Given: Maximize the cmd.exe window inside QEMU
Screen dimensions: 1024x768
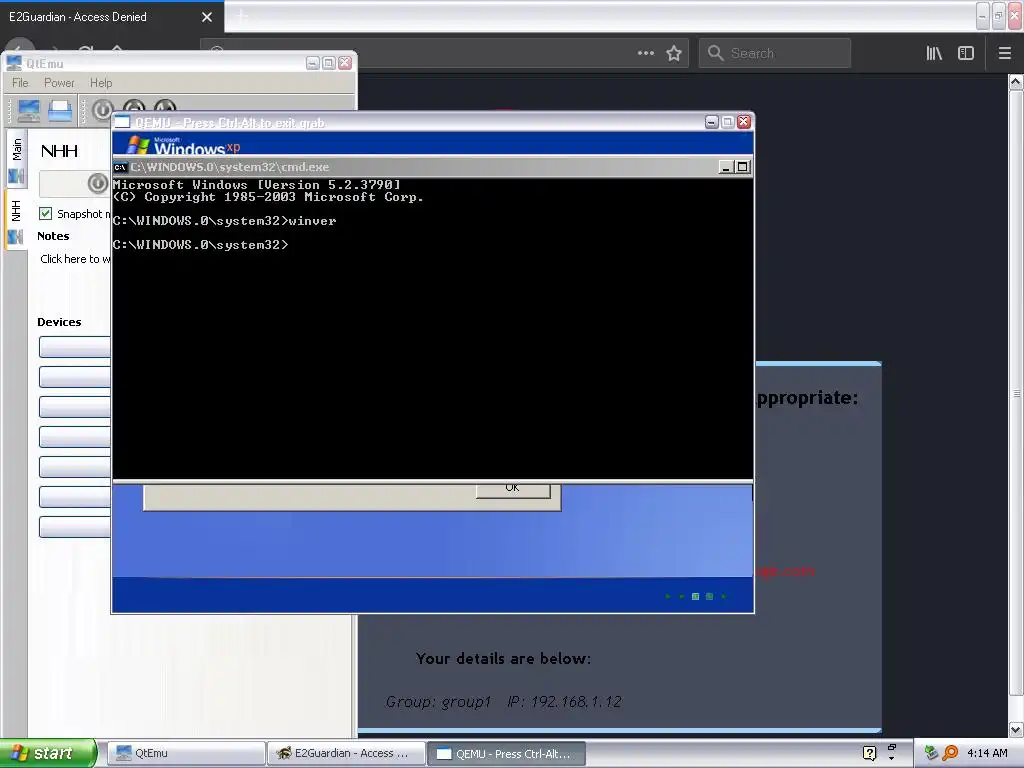Looking at the screenshot, I should coord(743,167).
